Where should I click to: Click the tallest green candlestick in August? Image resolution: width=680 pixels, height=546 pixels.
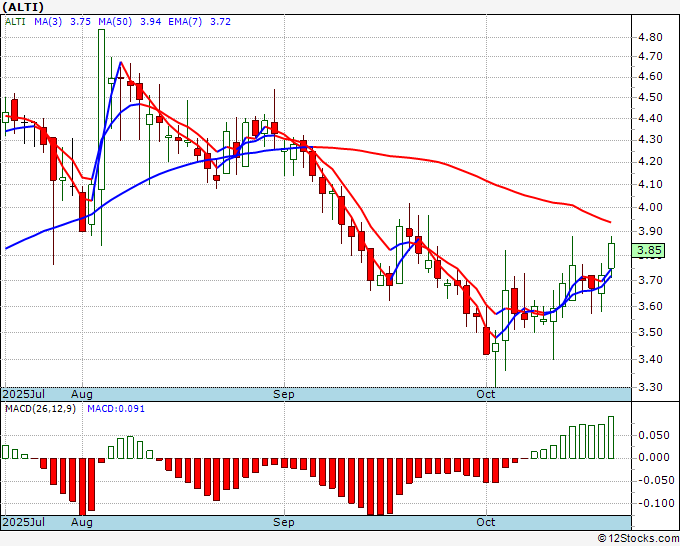(x=101, y=109)
